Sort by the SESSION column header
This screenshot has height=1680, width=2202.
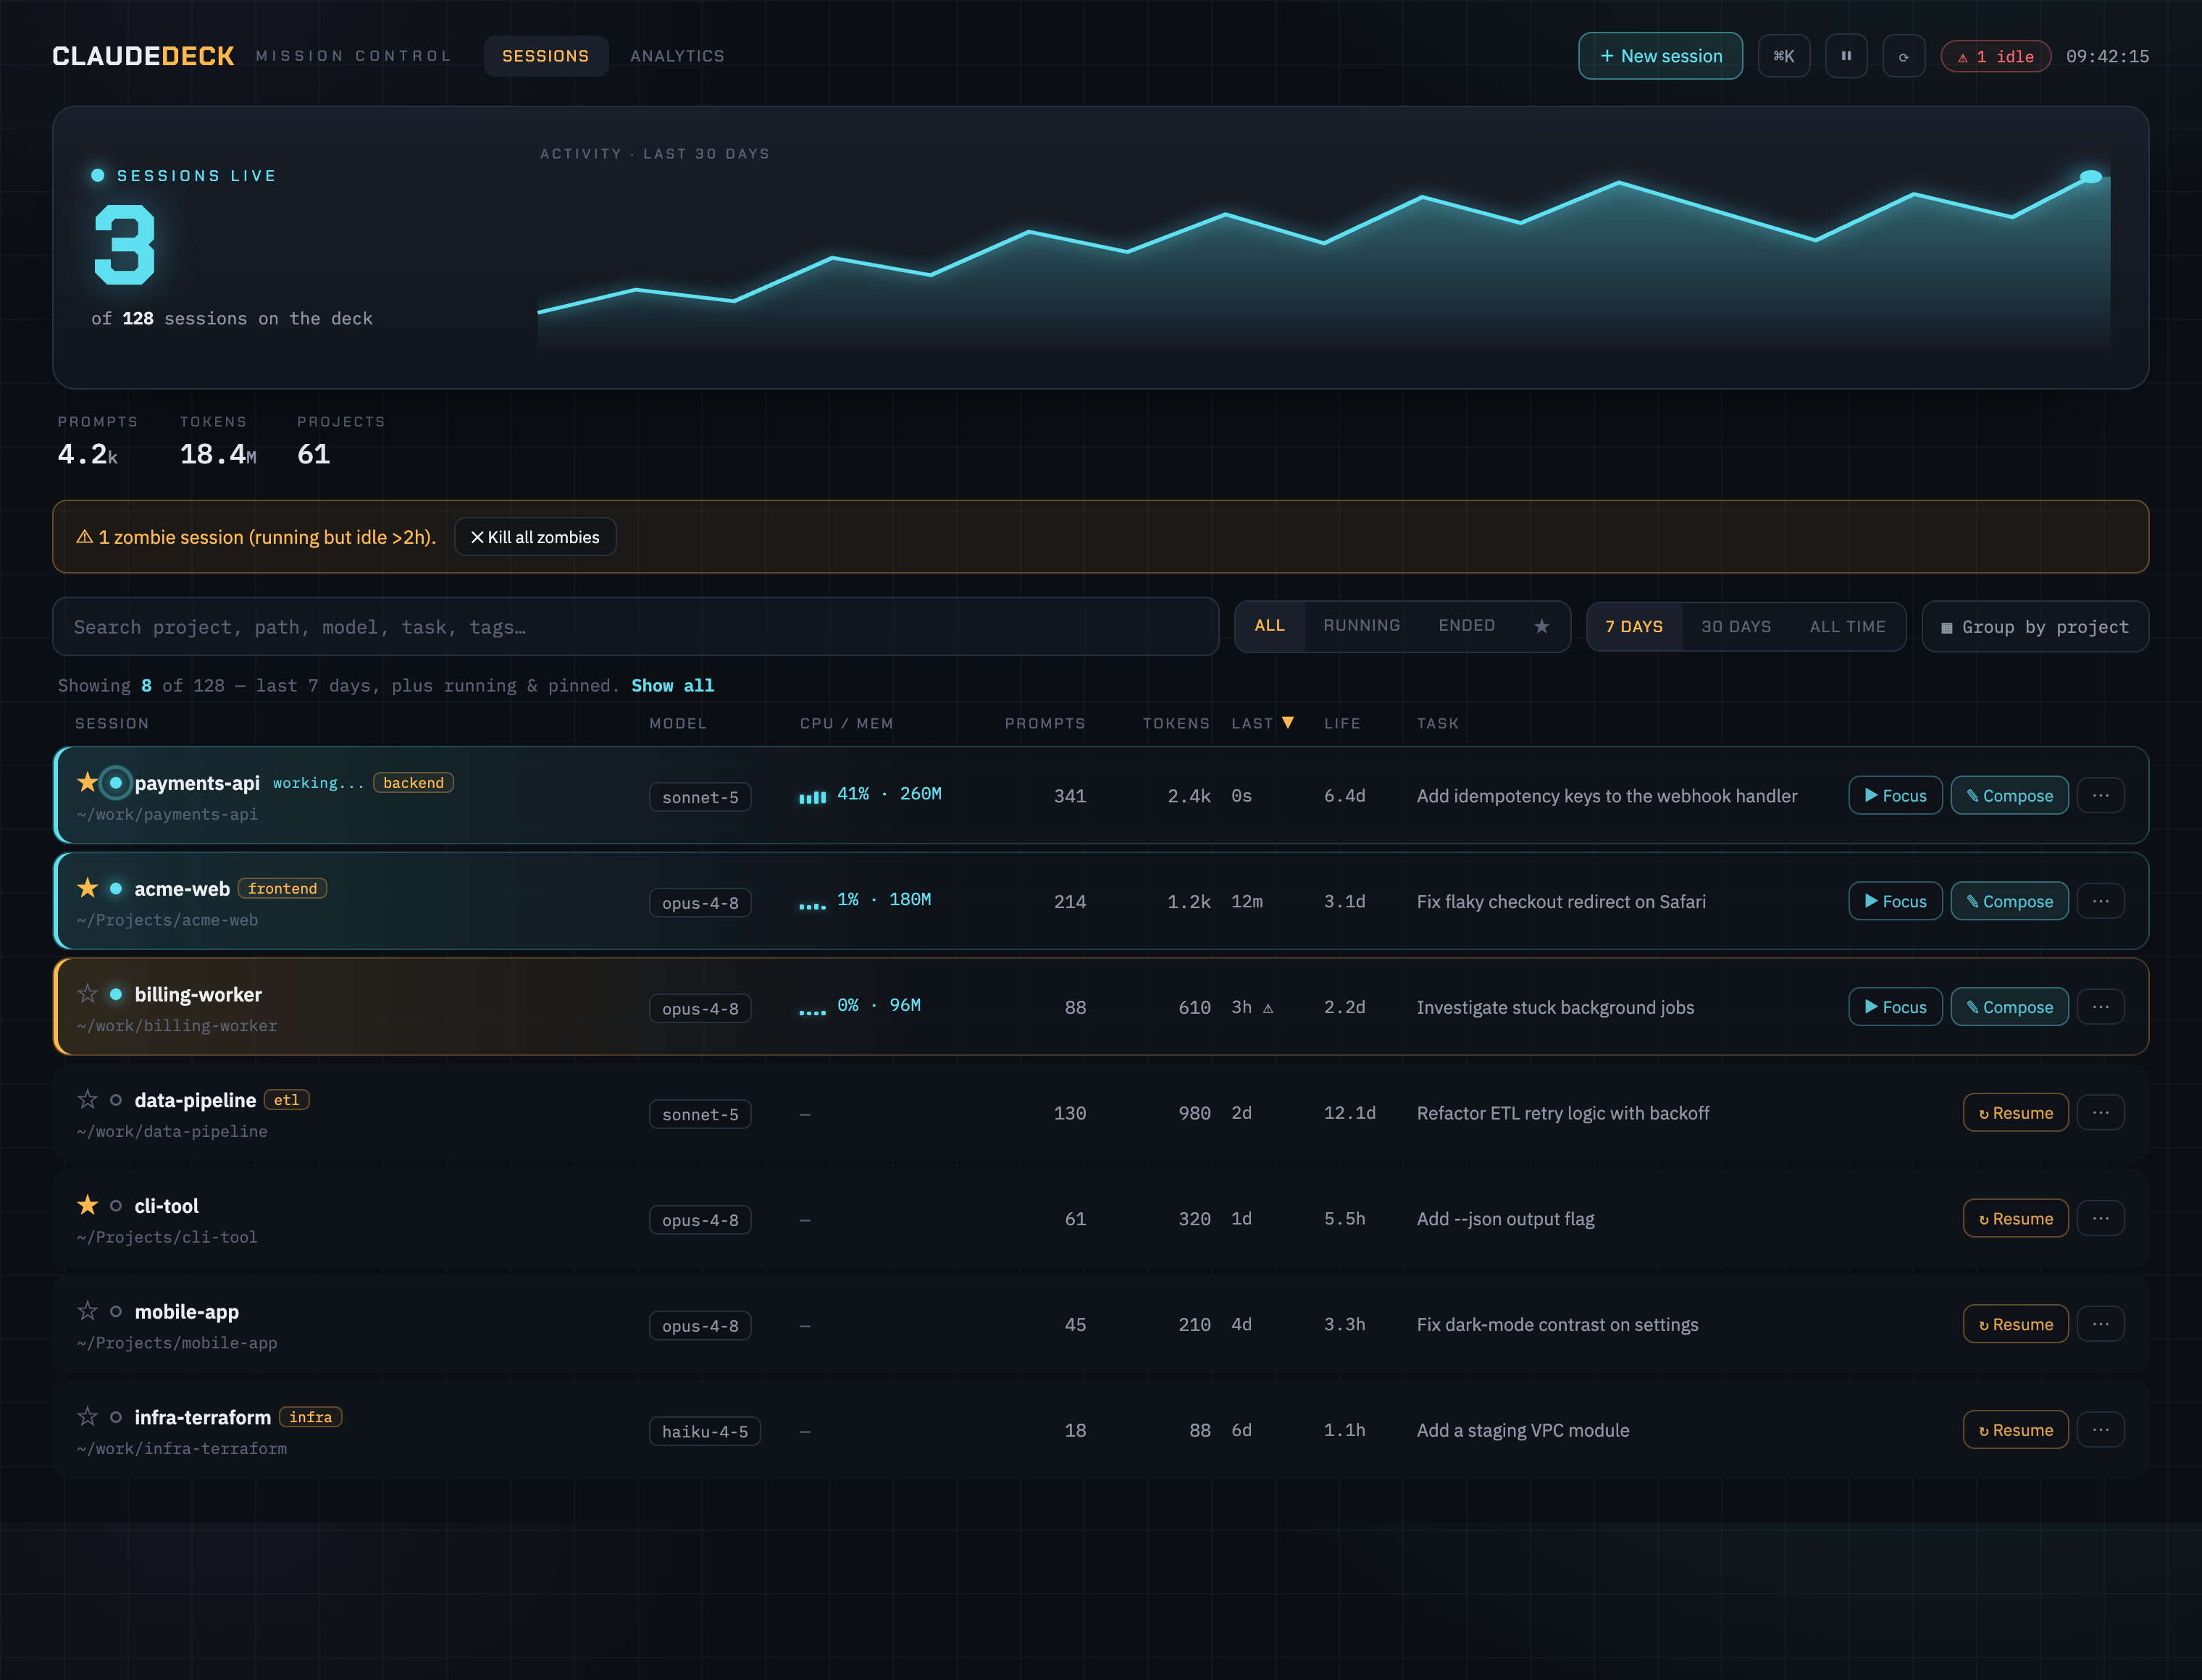[111, 723]
